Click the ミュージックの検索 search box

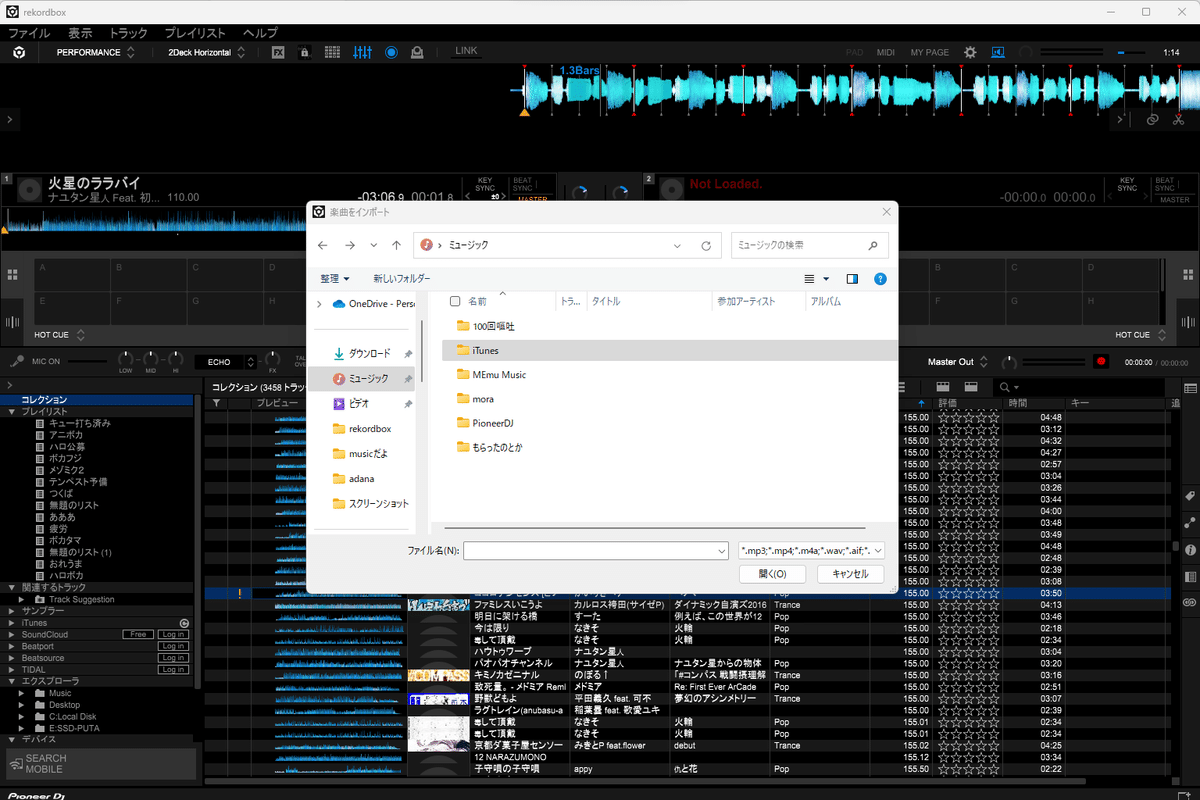[810, 245]
